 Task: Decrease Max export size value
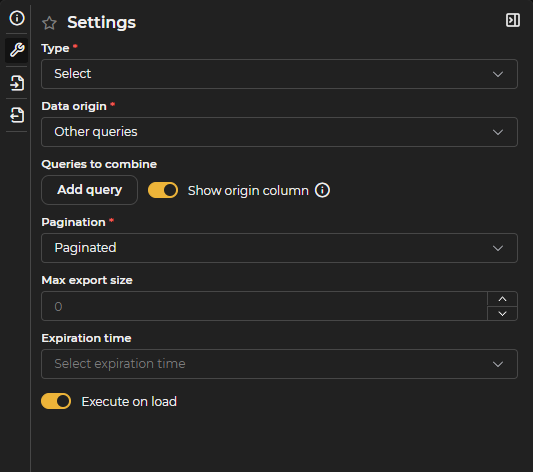(502, 314)
